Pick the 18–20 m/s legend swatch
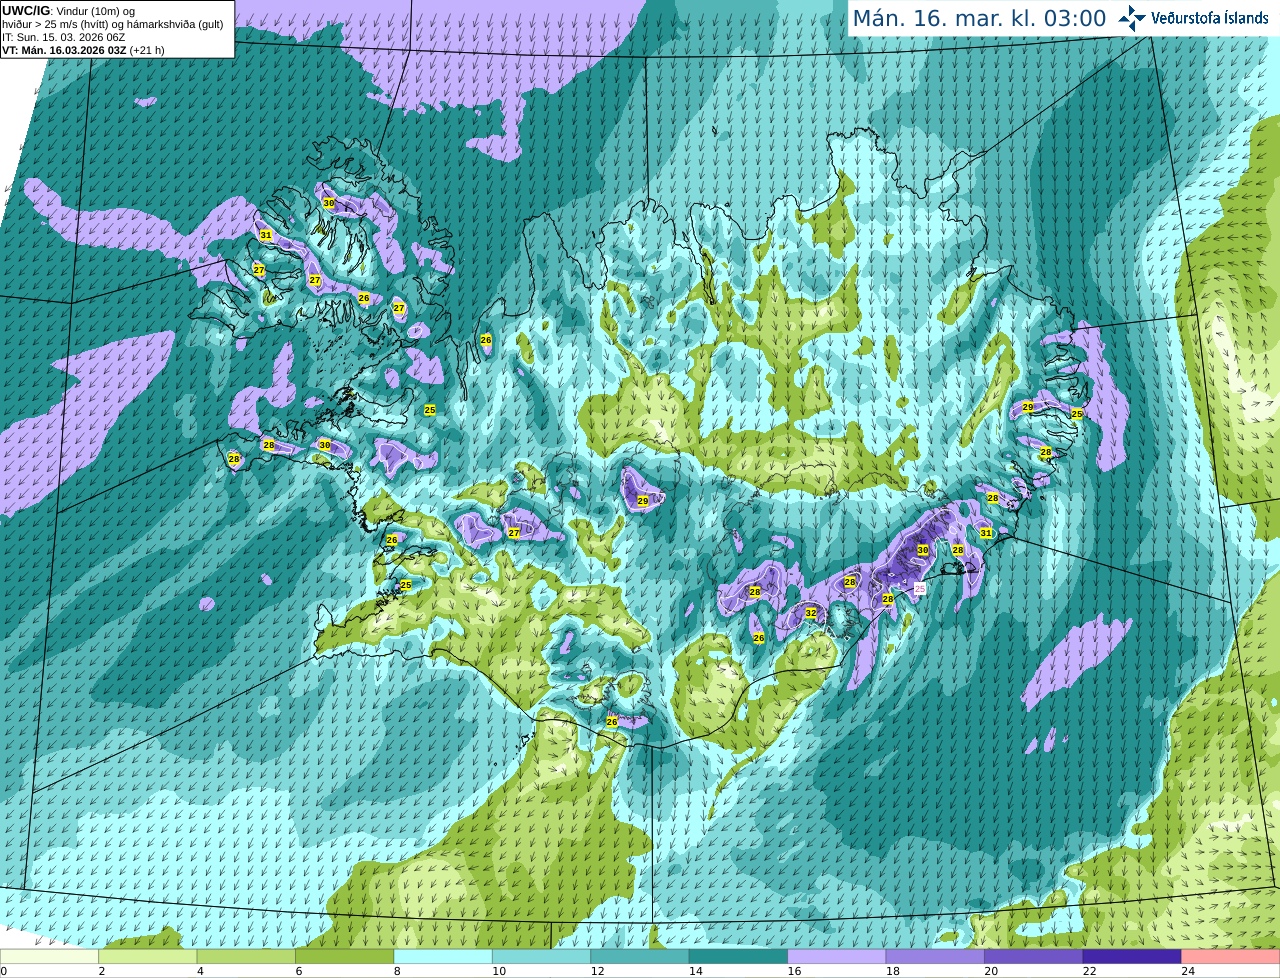This screenshot has width=1280, height=978. (x=935, y=956)
